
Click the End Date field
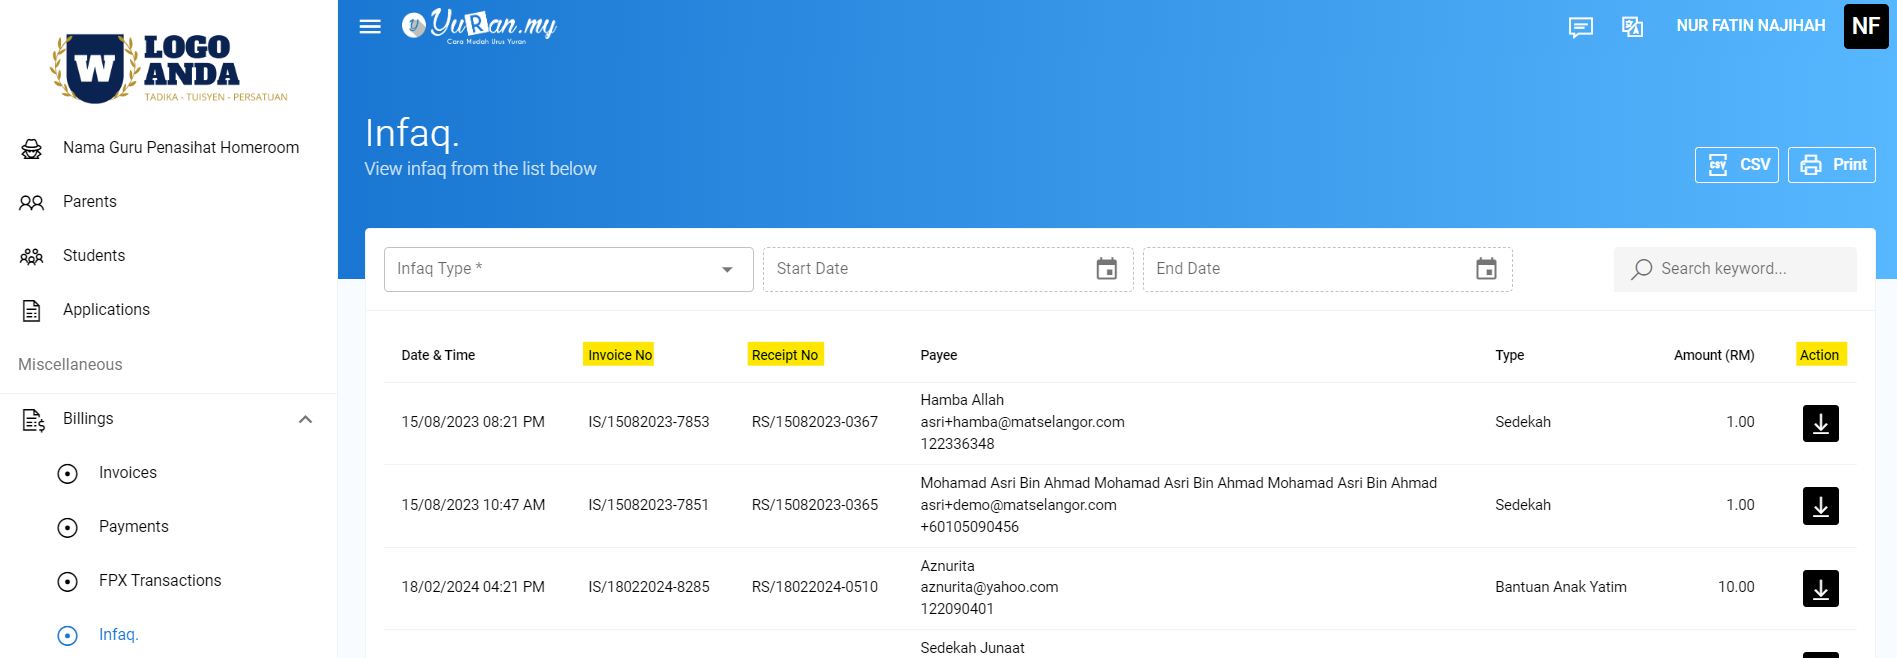coord(1327,269)
